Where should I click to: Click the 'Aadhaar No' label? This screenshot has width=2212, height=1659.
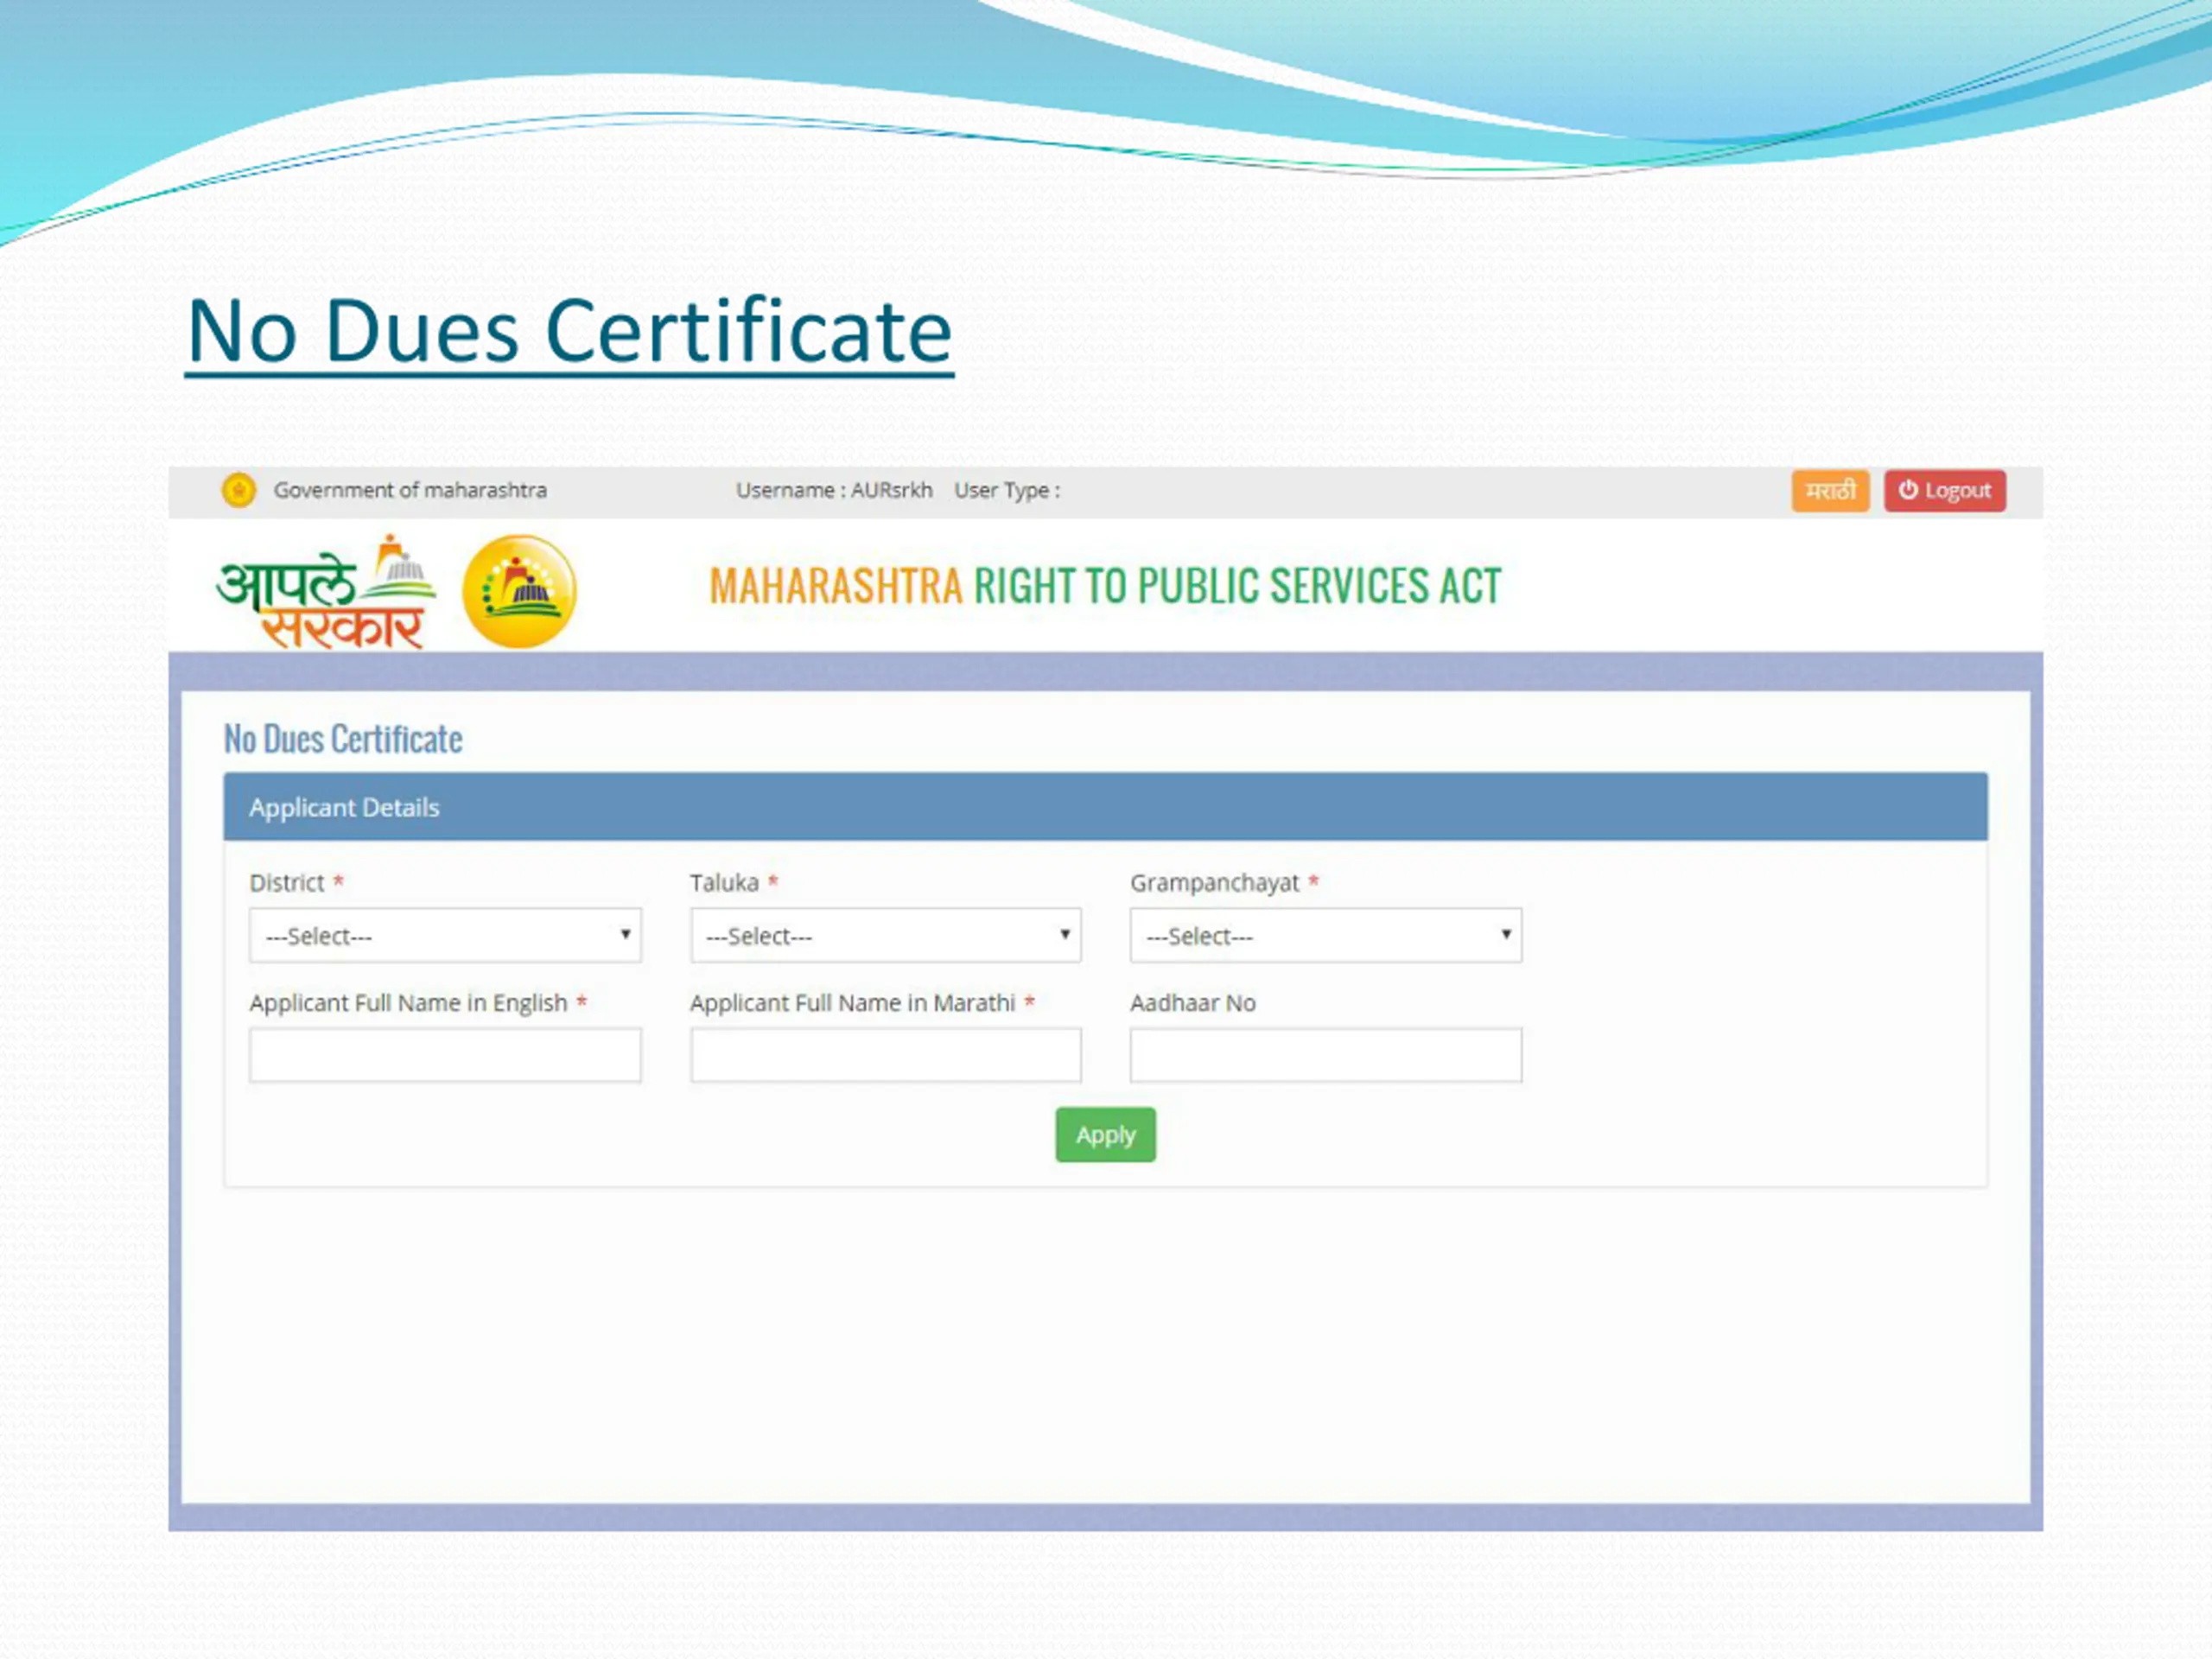[x=1193, y=1003]
